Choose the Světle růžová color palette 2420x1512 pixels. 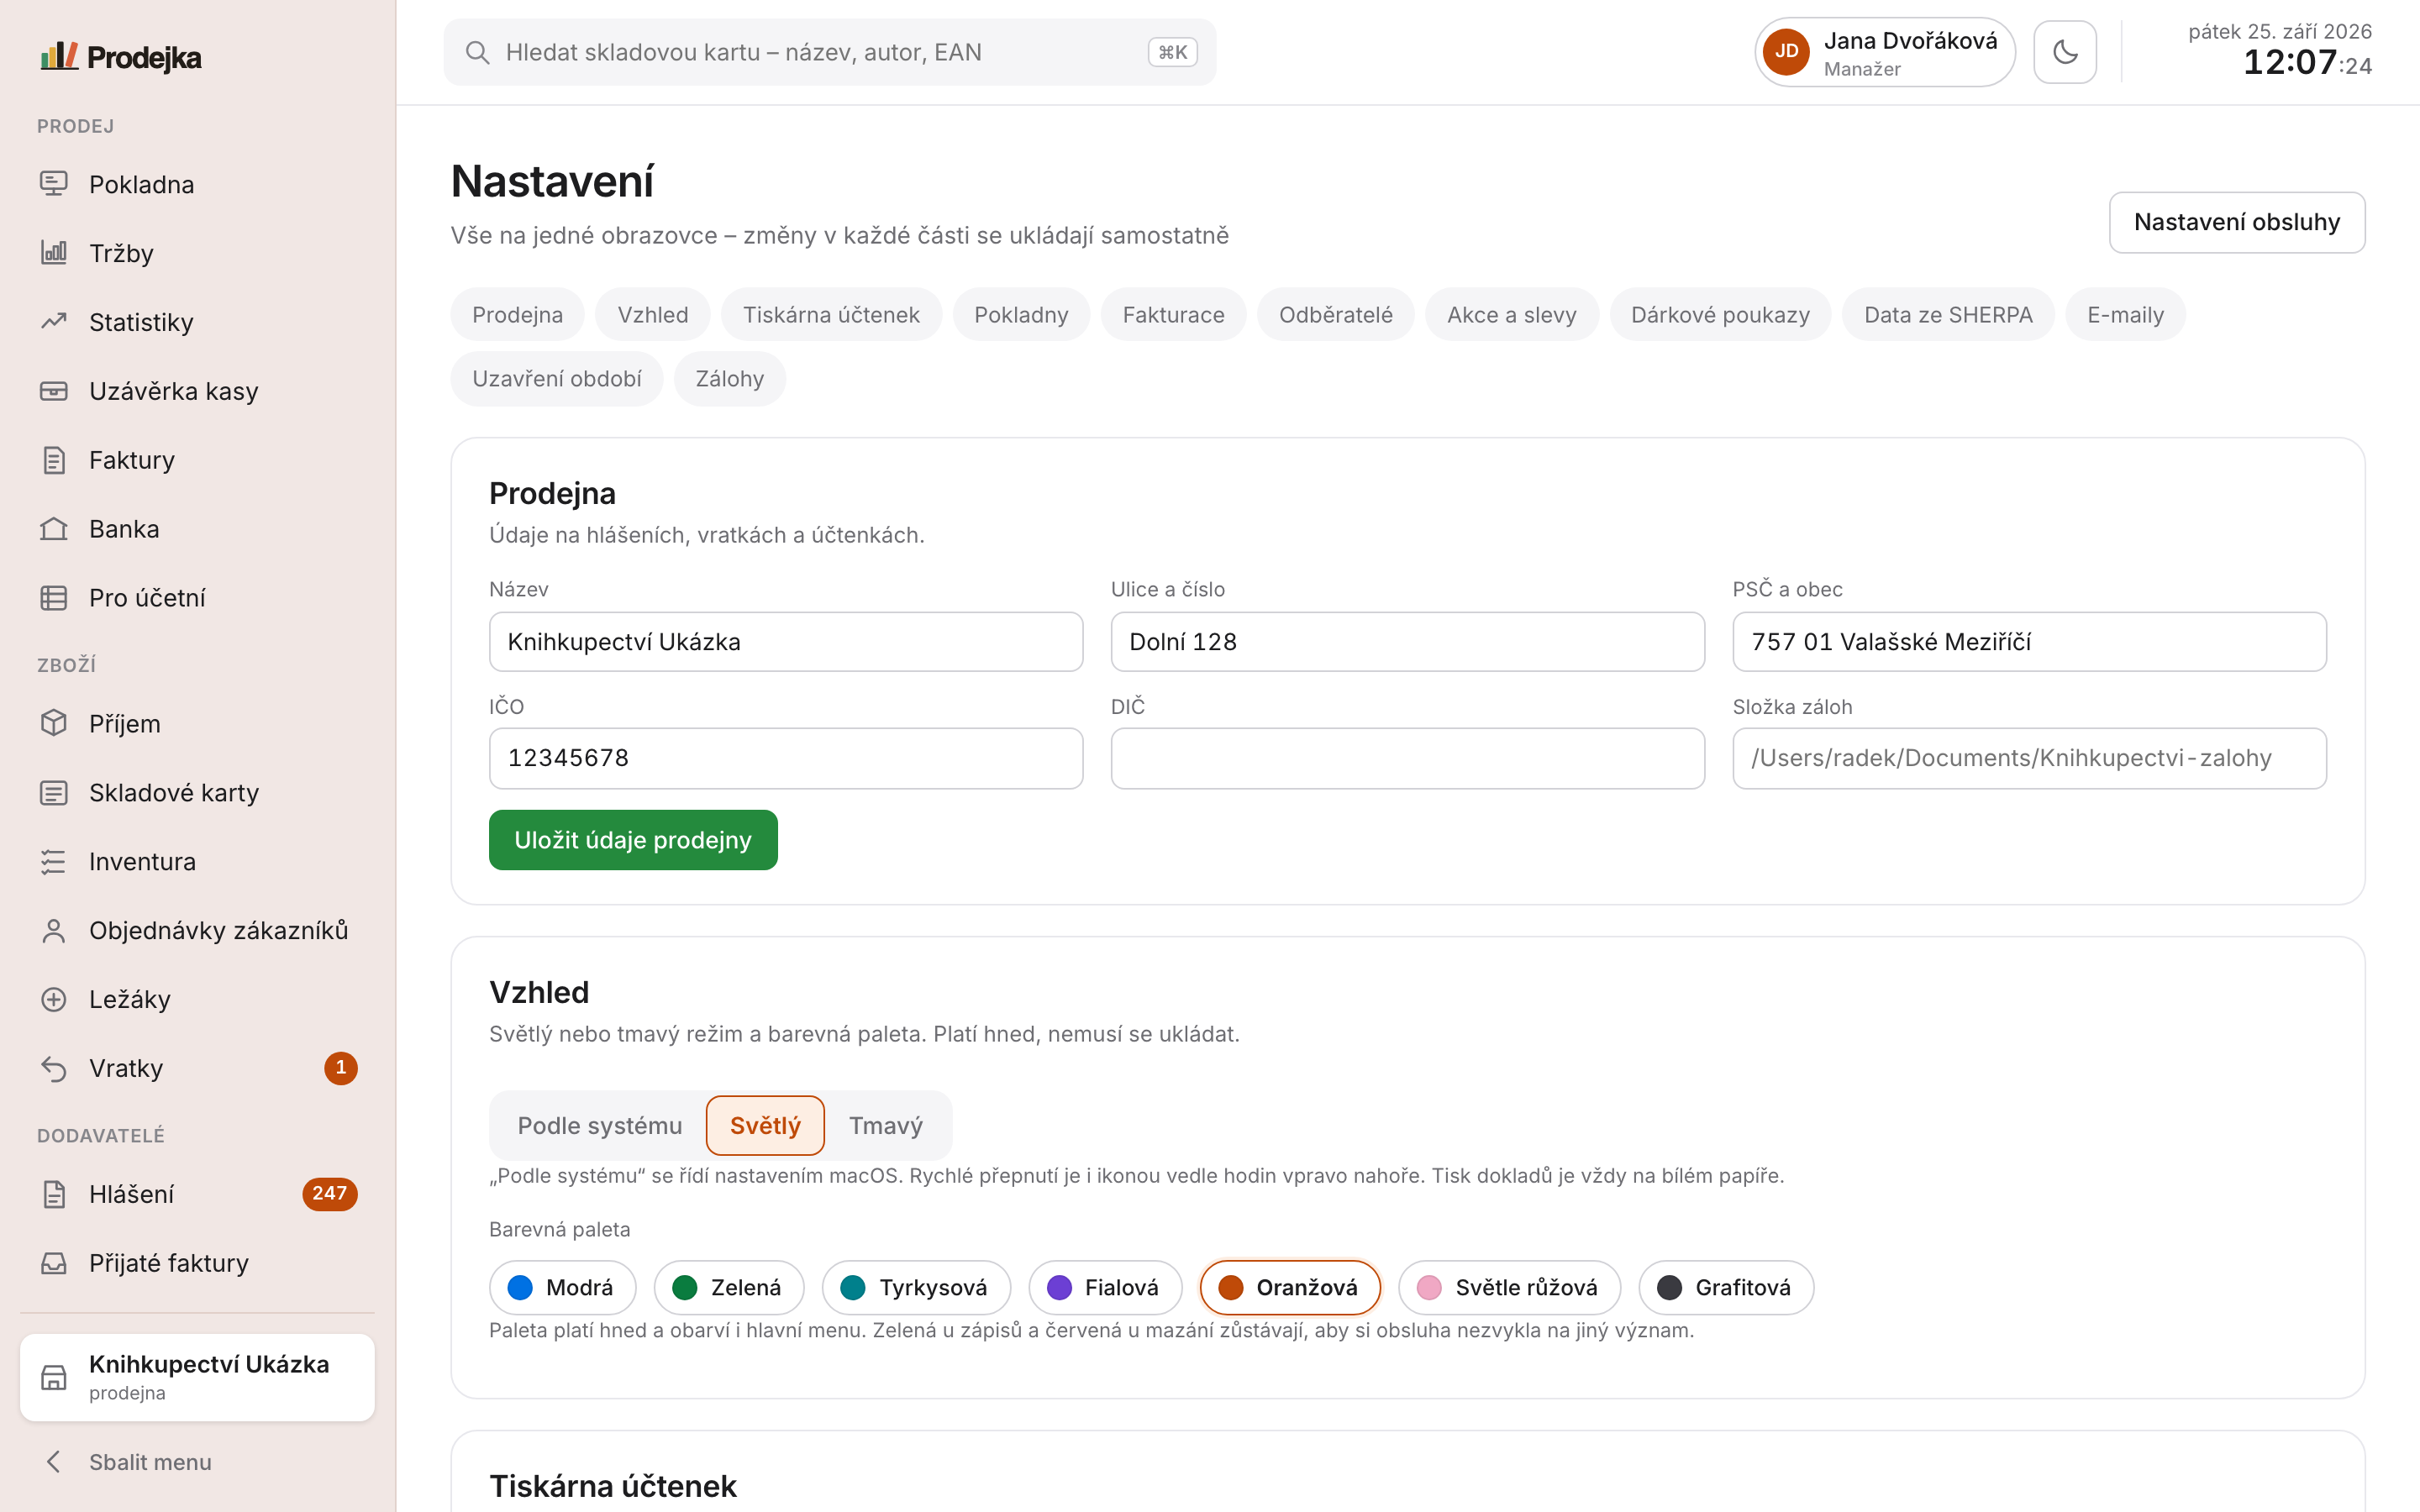[x=1508, y=1287]
